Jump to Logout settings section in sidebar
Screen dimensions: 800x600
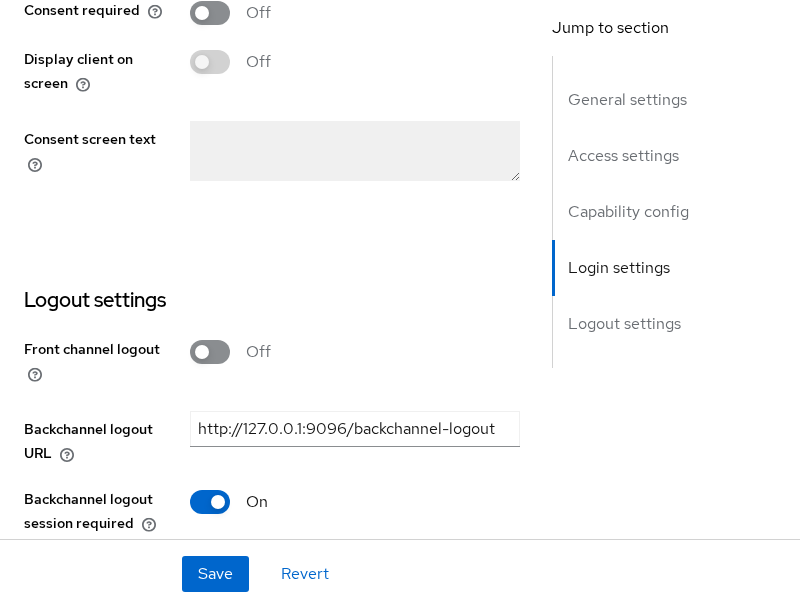(624, 324)
